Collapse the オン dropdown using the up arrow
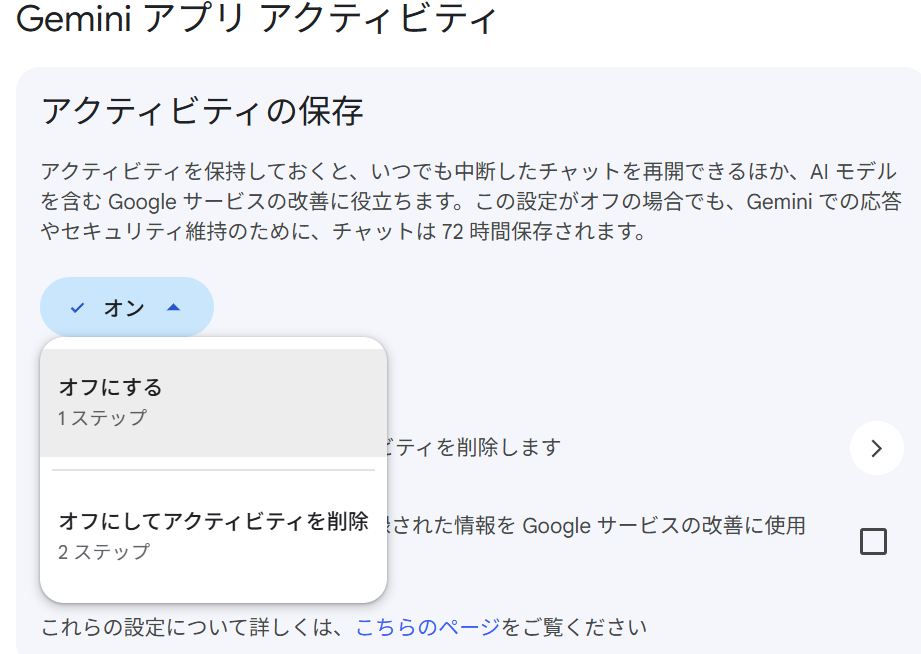 coord(173,308)
